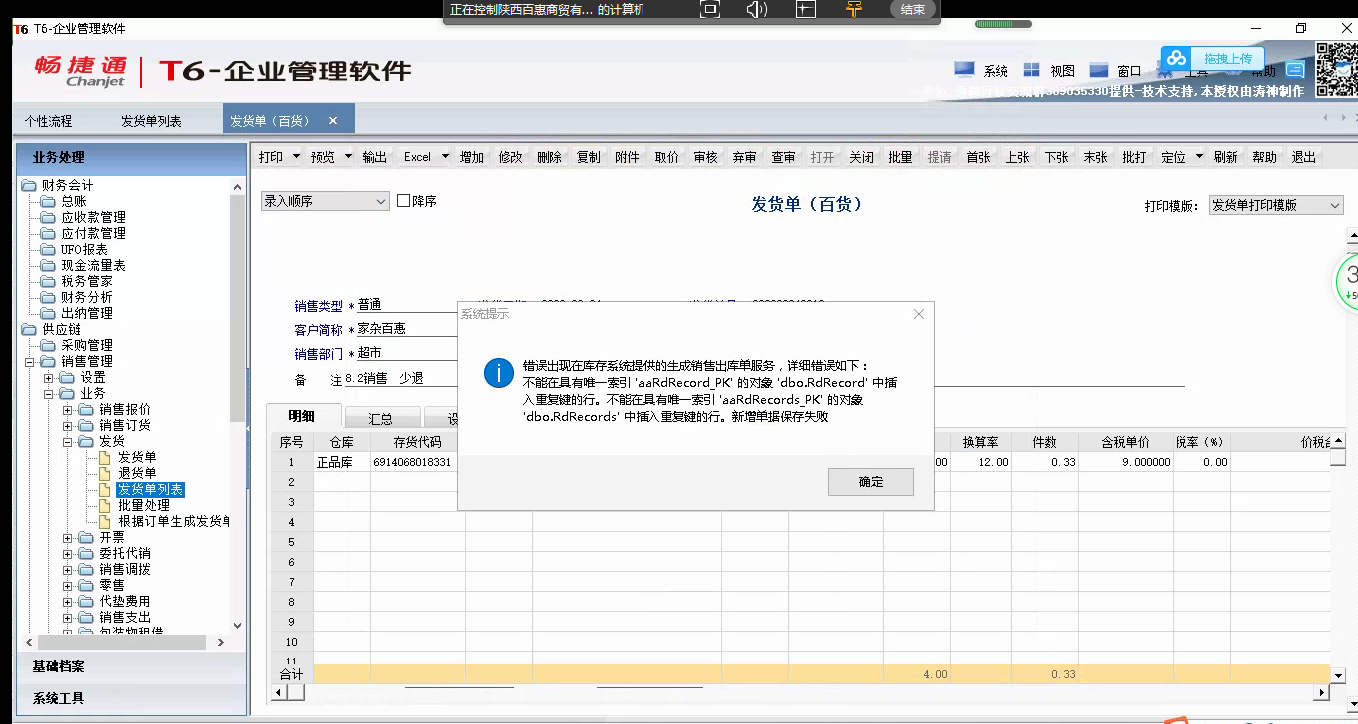
Task: Go to last record with 末张
Action: pos(1095,157)
